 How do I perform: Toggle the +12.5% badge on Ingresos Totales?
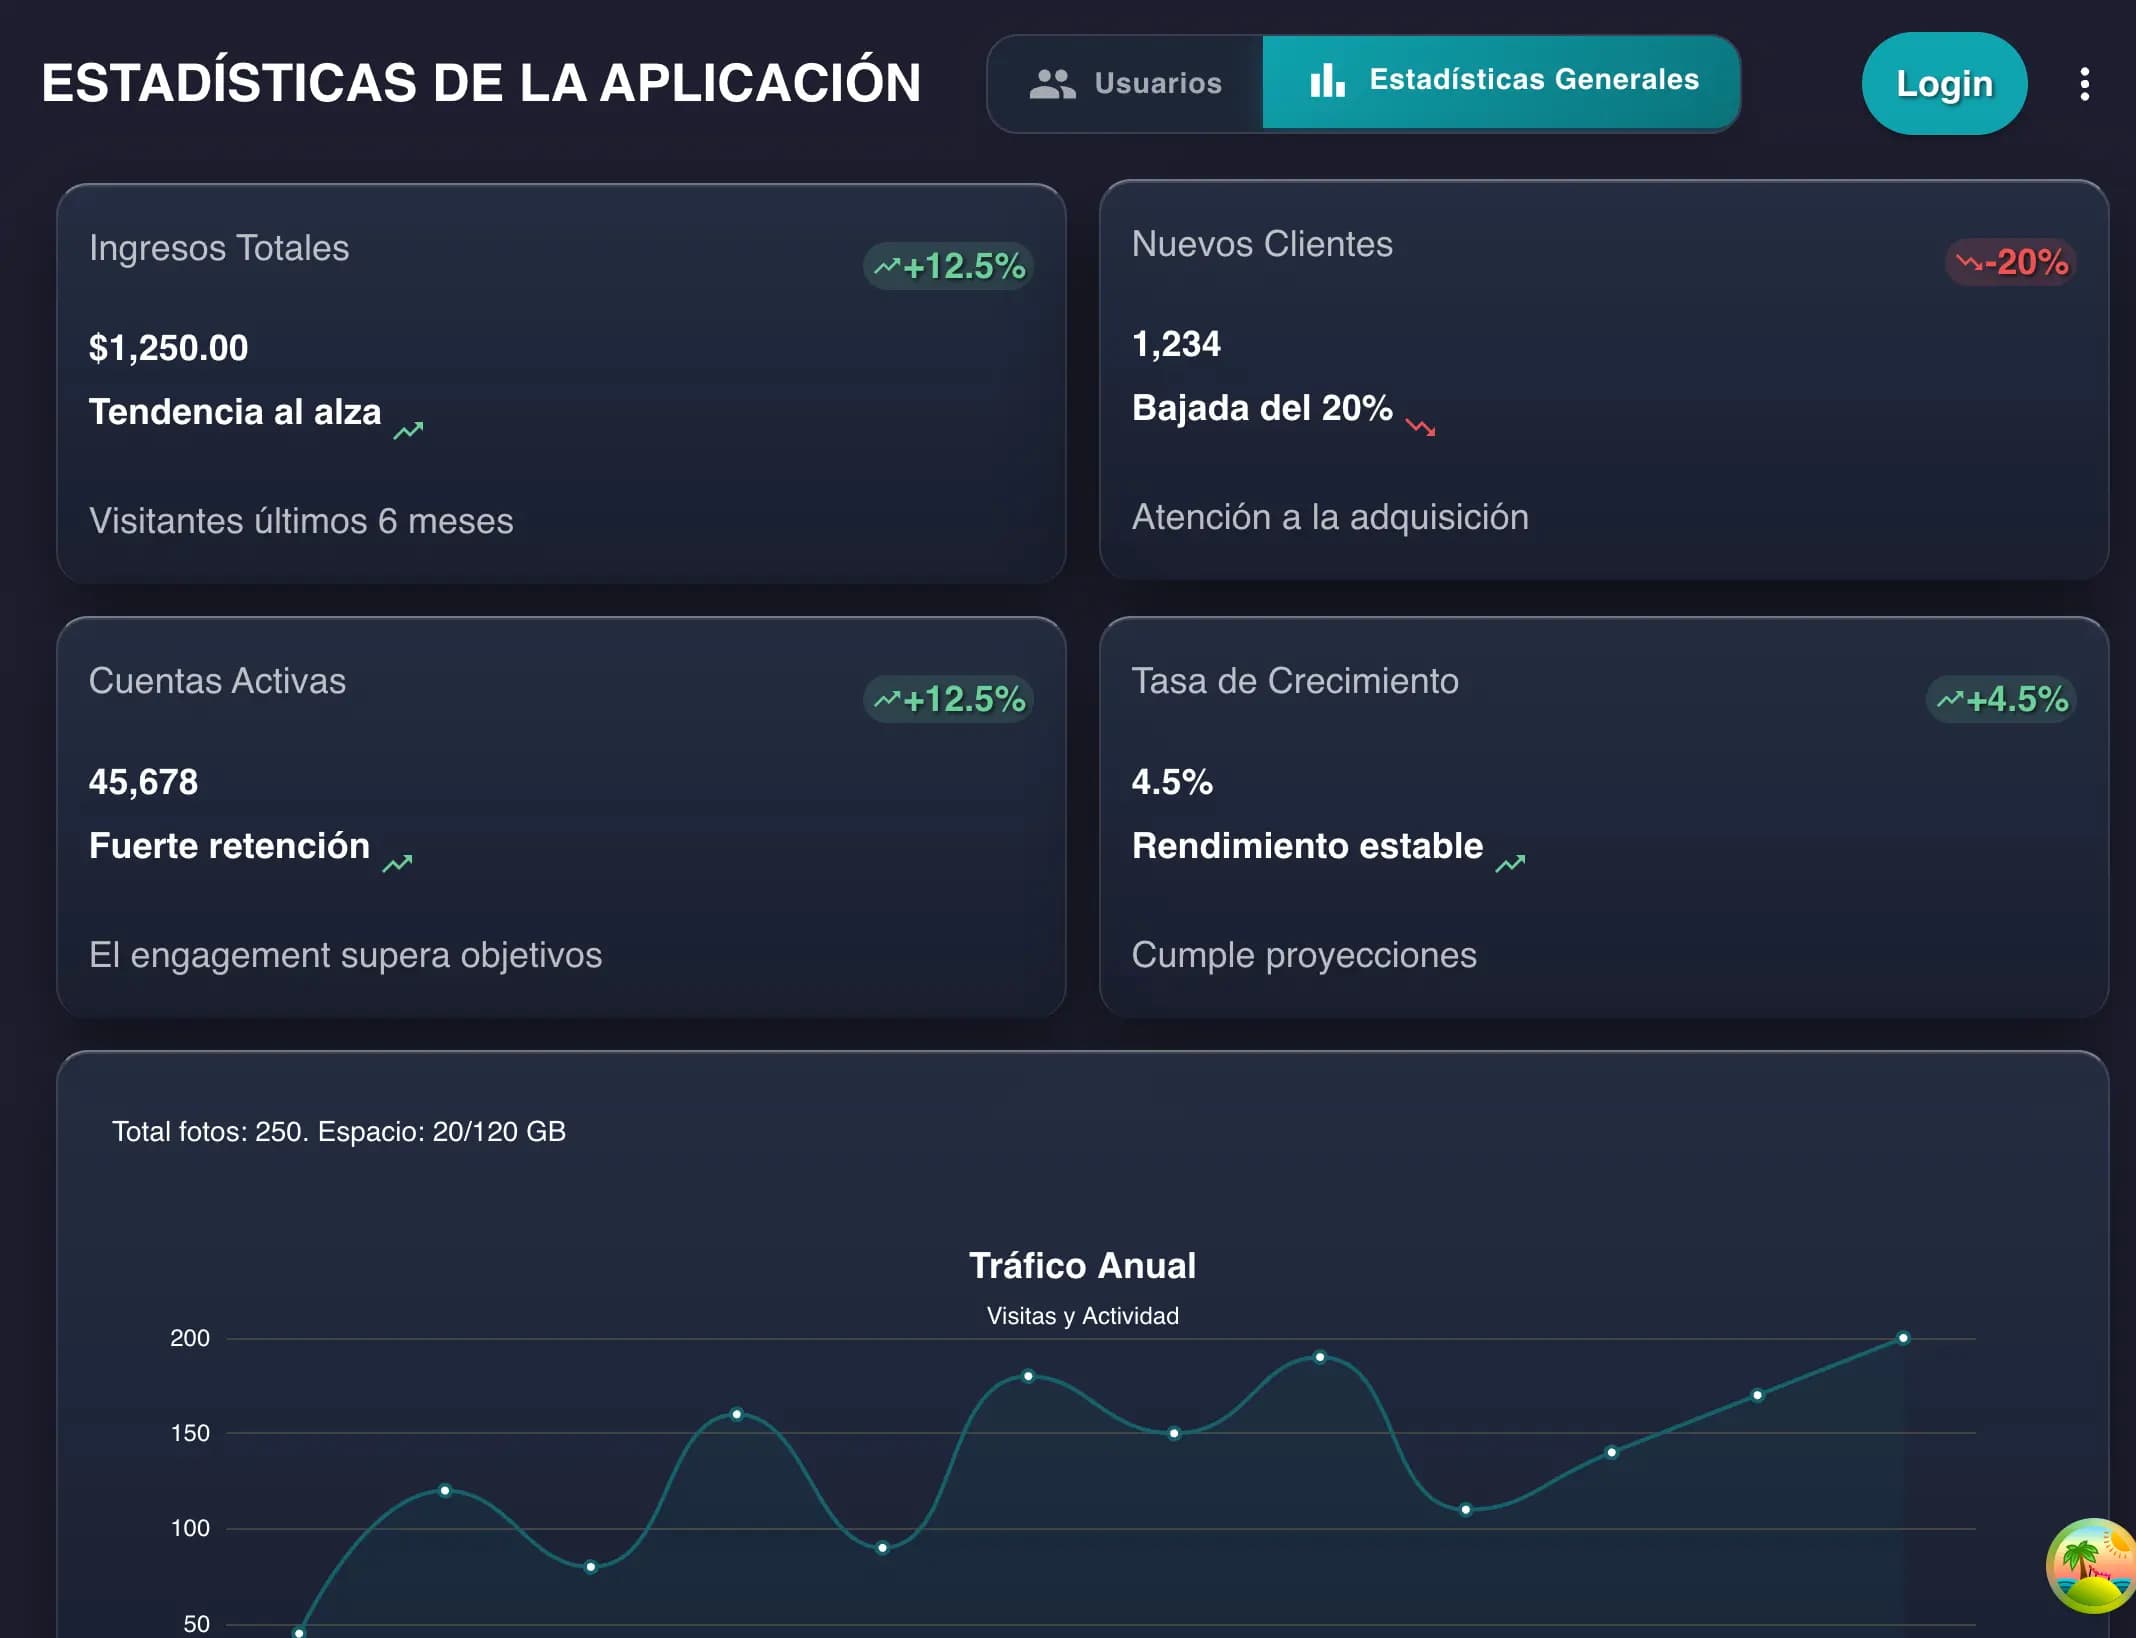pyautogui.click(x=946, y=265)
